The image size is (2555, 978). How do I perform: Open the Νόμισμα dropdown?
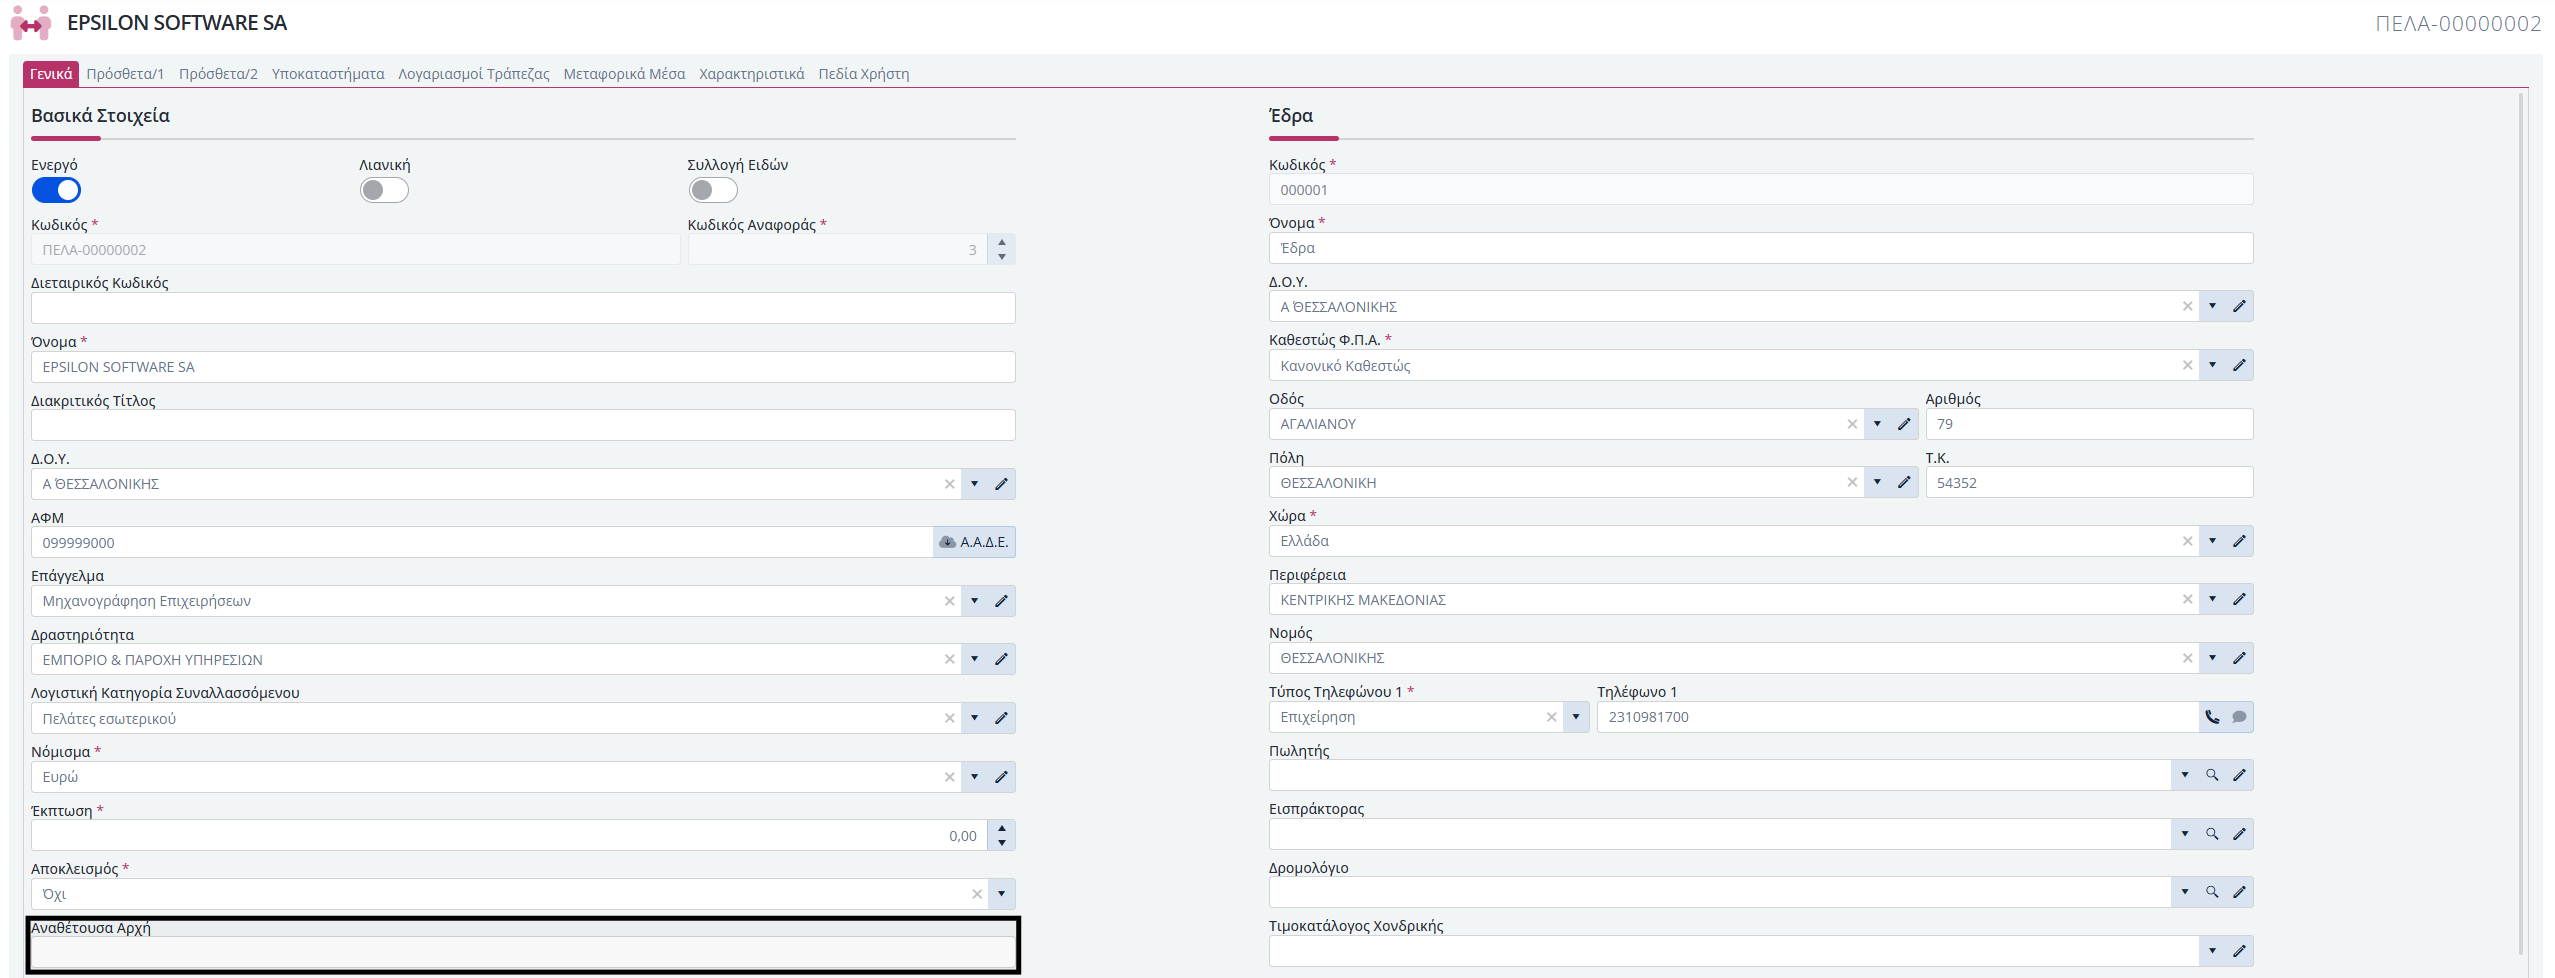[x=974, y=777]
